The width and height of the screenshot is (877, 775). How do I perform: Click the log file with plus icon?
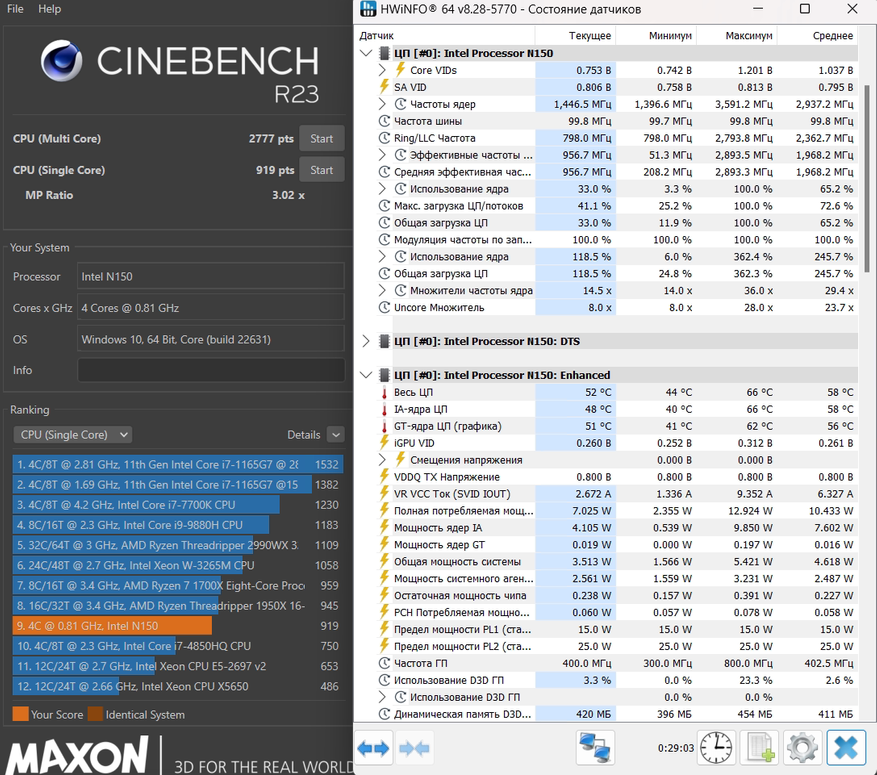tap(760, 748)
